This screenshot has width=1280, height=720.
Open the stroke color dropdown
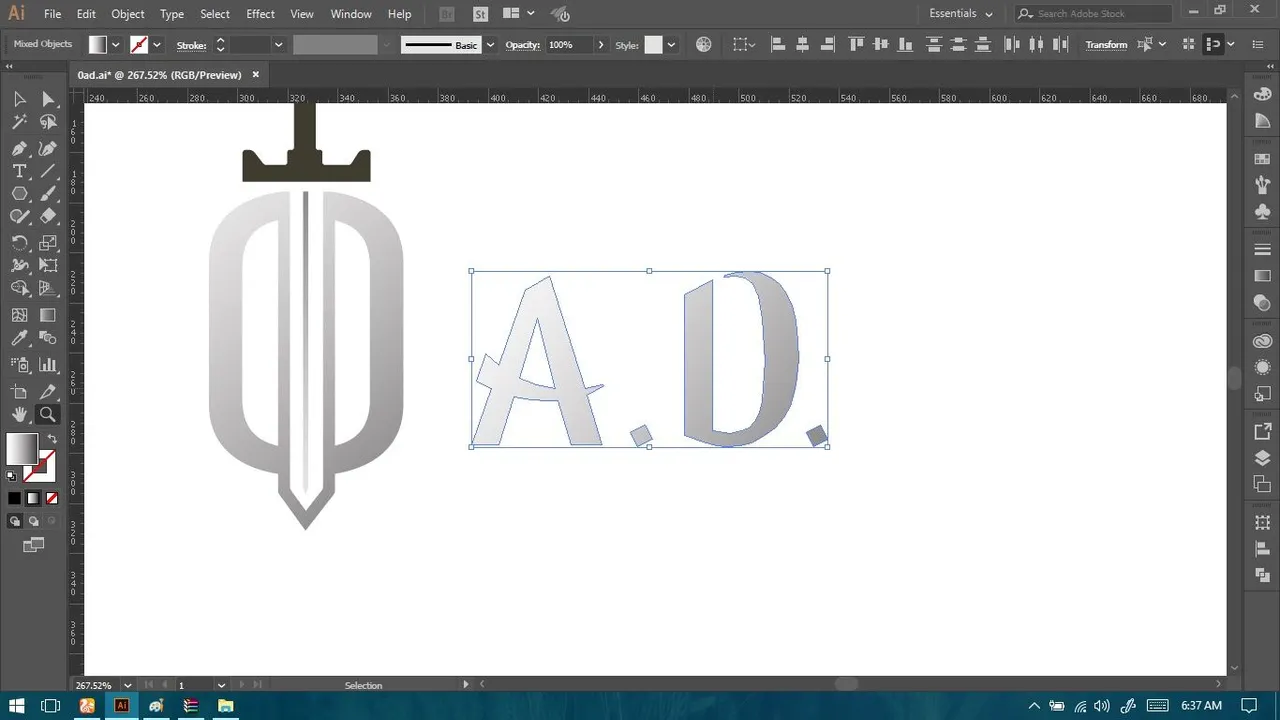click(x=157, y=45)
